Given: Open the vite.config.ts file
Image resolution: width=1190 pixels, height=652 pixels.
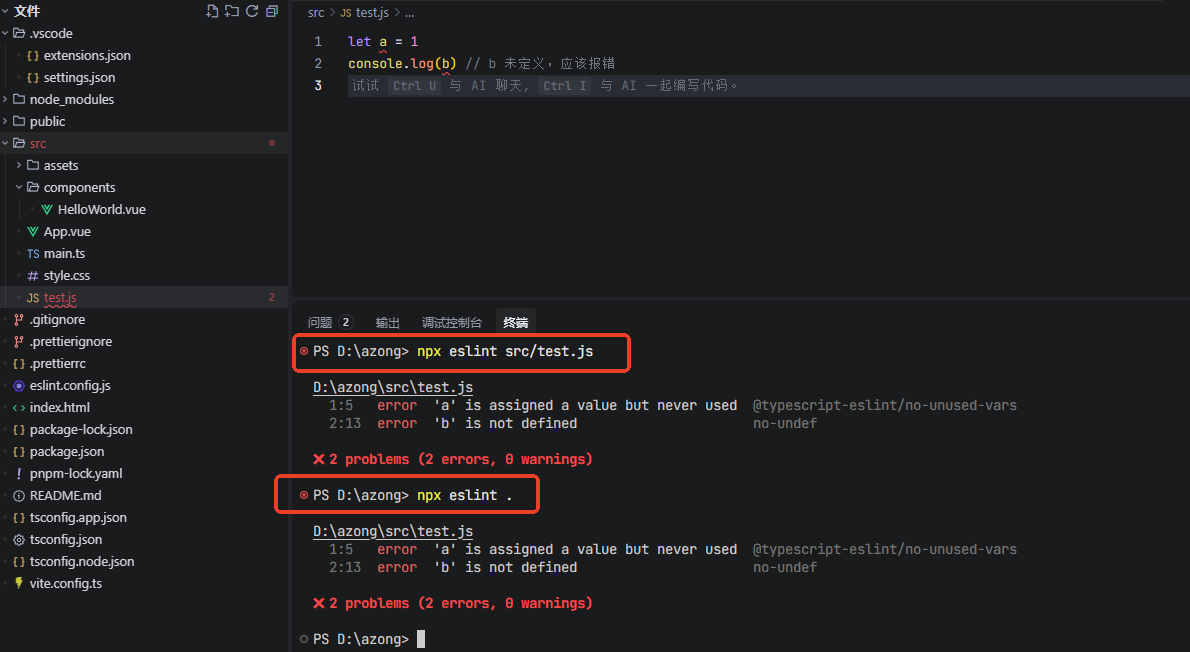Looking at the screenshot, I should pyautogui.click(x=65, y=583).
